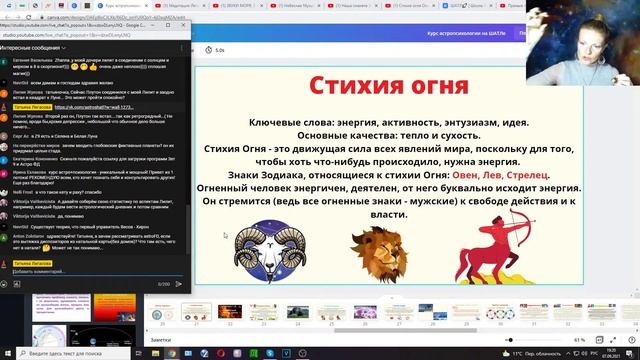This screenshot has width=640, height=360.
Task: Open Opera from the taskbar
Action: click(x=221, y=353)
